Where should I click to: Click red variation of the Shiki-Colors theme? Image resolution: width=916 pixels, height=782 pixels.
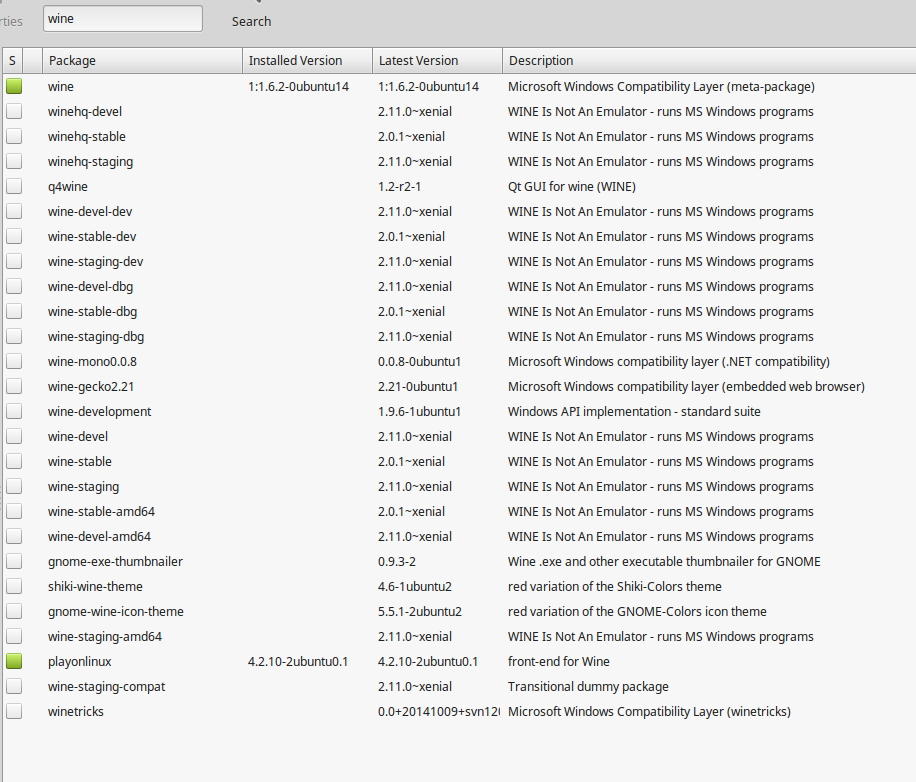click(615, 586)
